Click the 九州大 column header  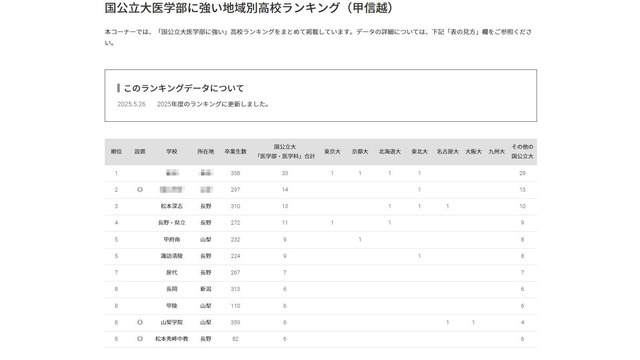tap(497, 151)
